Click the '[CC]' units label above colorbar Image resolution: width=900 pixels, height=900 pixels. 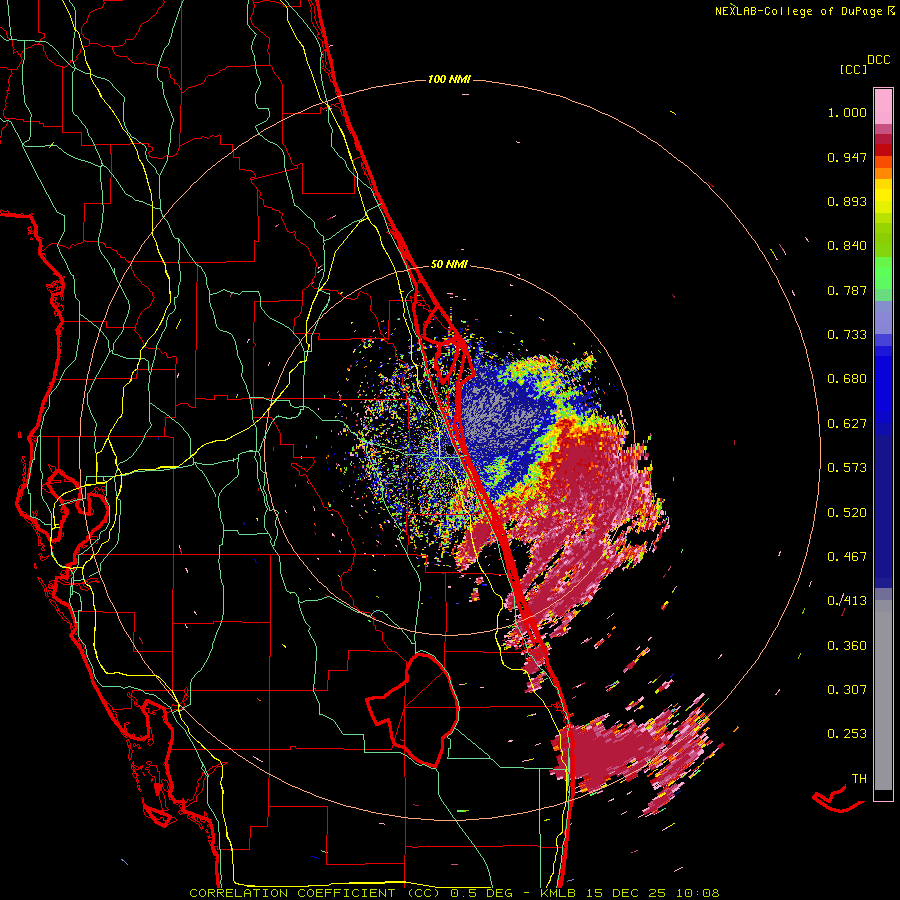click(x=853, y=69)
